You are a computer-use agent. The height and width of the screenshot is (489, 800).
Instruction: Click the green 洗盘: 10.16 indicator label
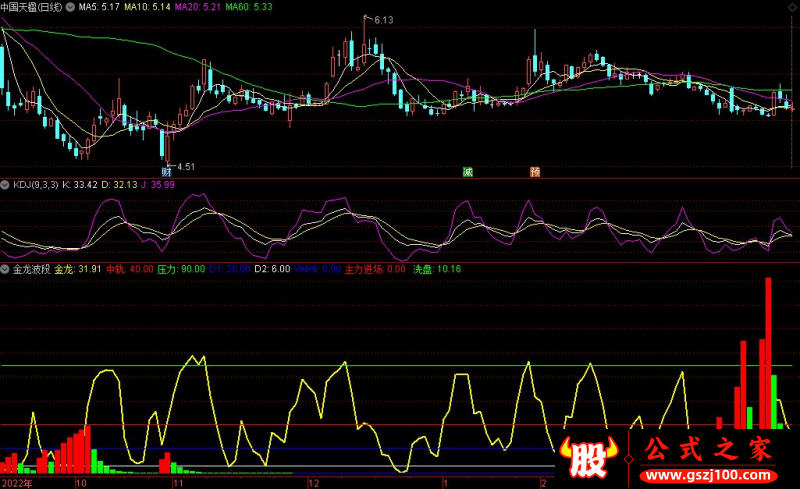click(437, 269)
